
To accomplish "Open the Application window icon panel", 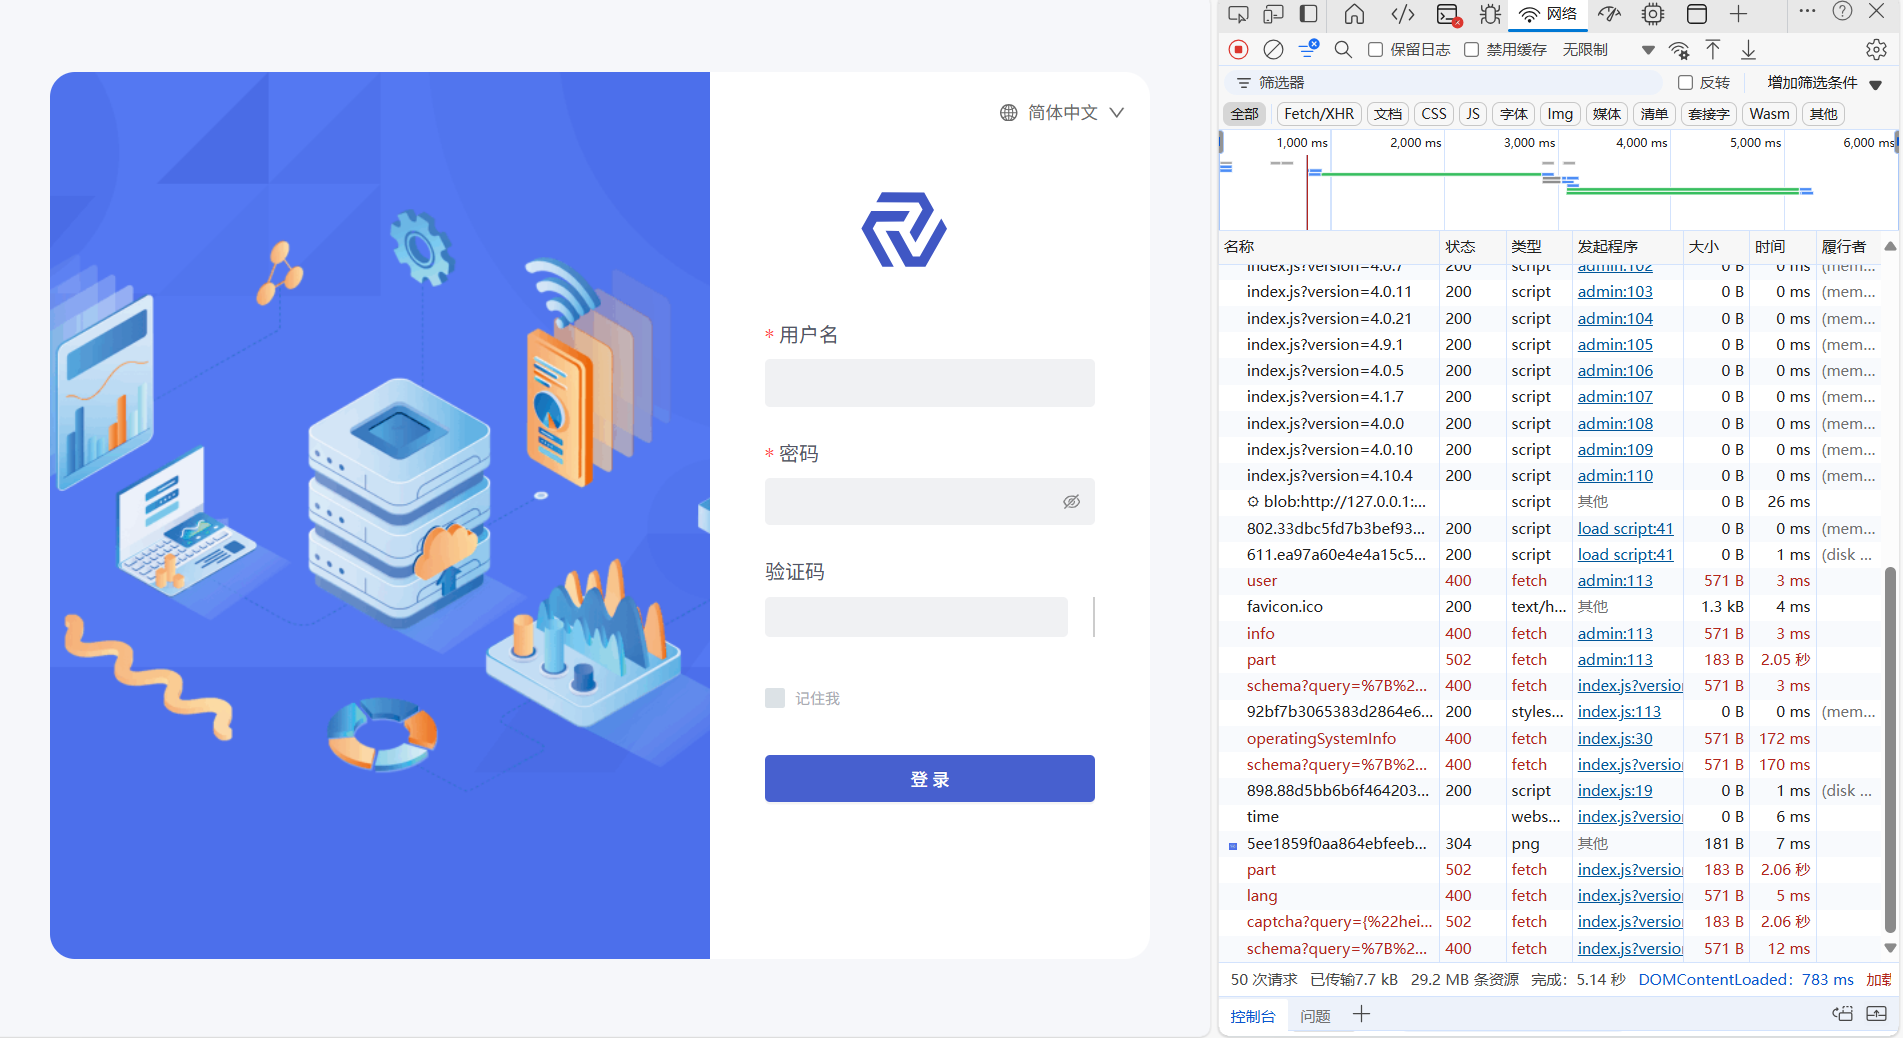I will click(1697, 14).
